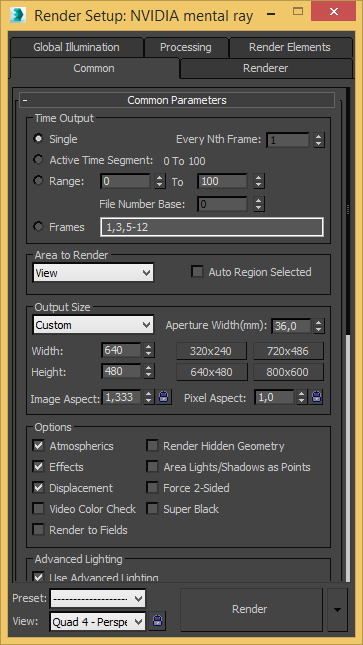Click the 3ds Max application icon in title bar

coord(17,16)
